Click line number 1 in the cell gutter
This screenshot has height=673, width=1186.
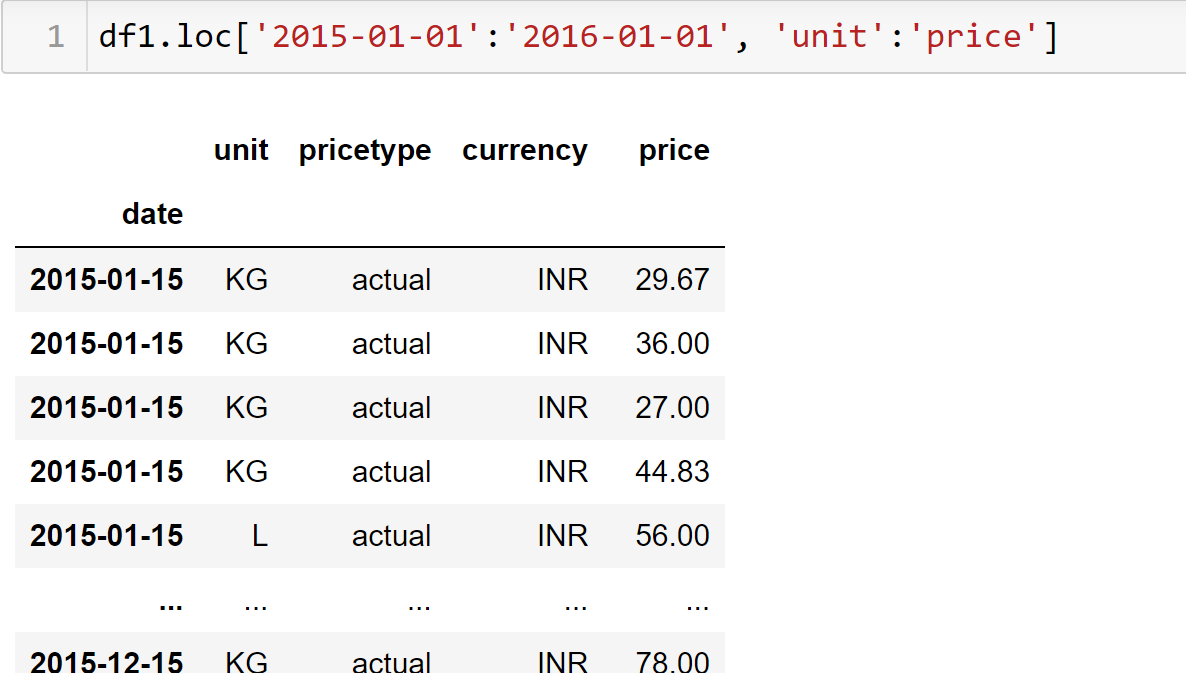[x=55, y=38]
